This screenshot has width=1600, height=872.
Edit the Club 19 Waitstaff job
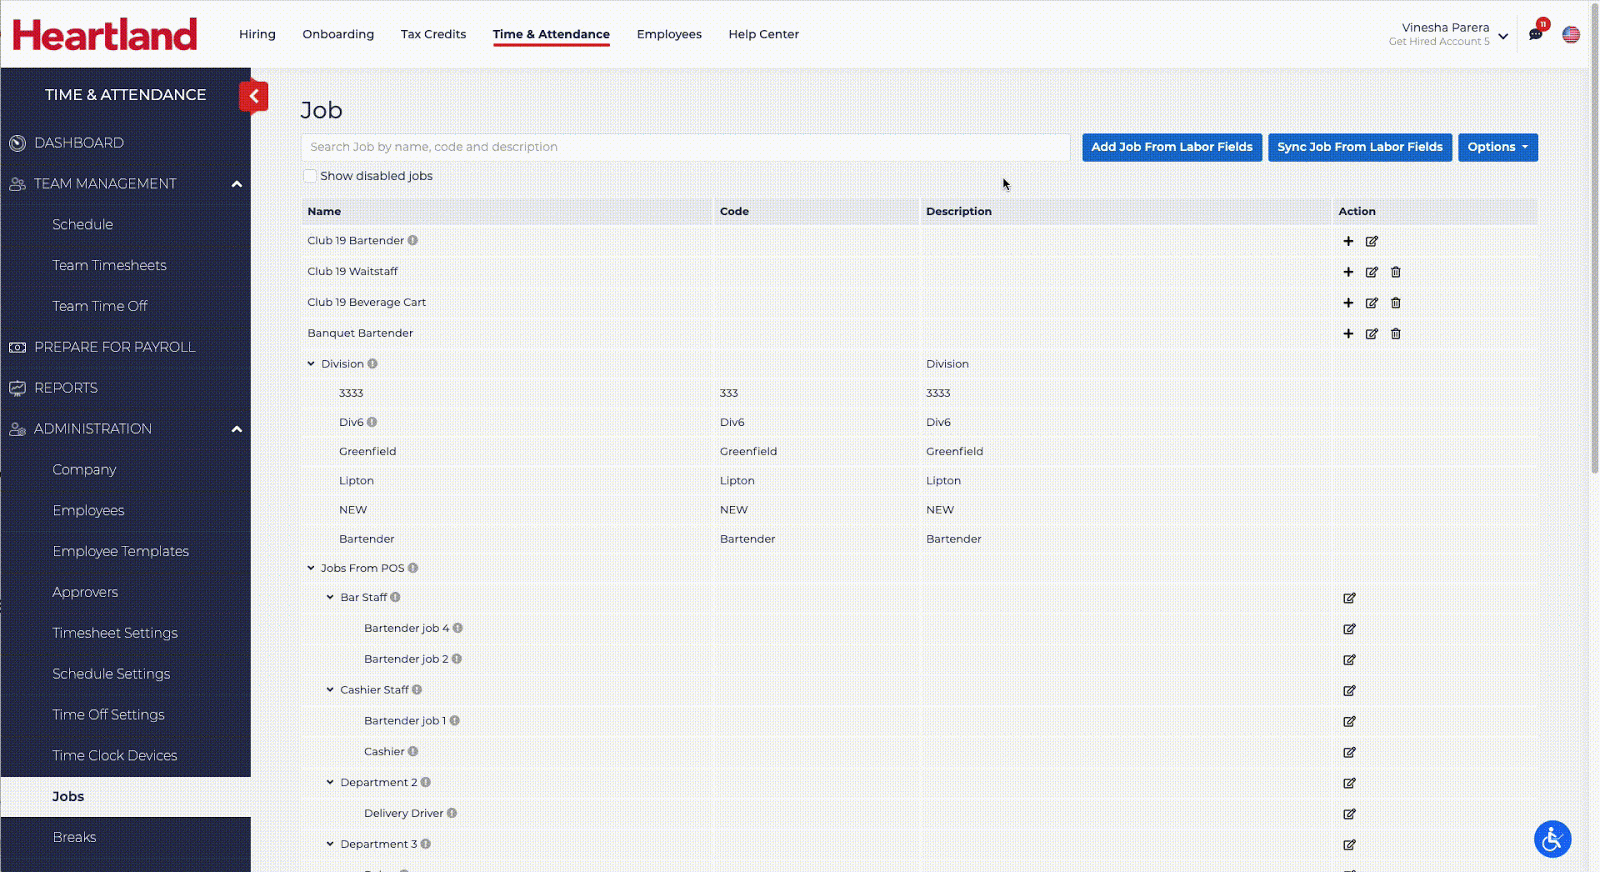click(1372, 272)
